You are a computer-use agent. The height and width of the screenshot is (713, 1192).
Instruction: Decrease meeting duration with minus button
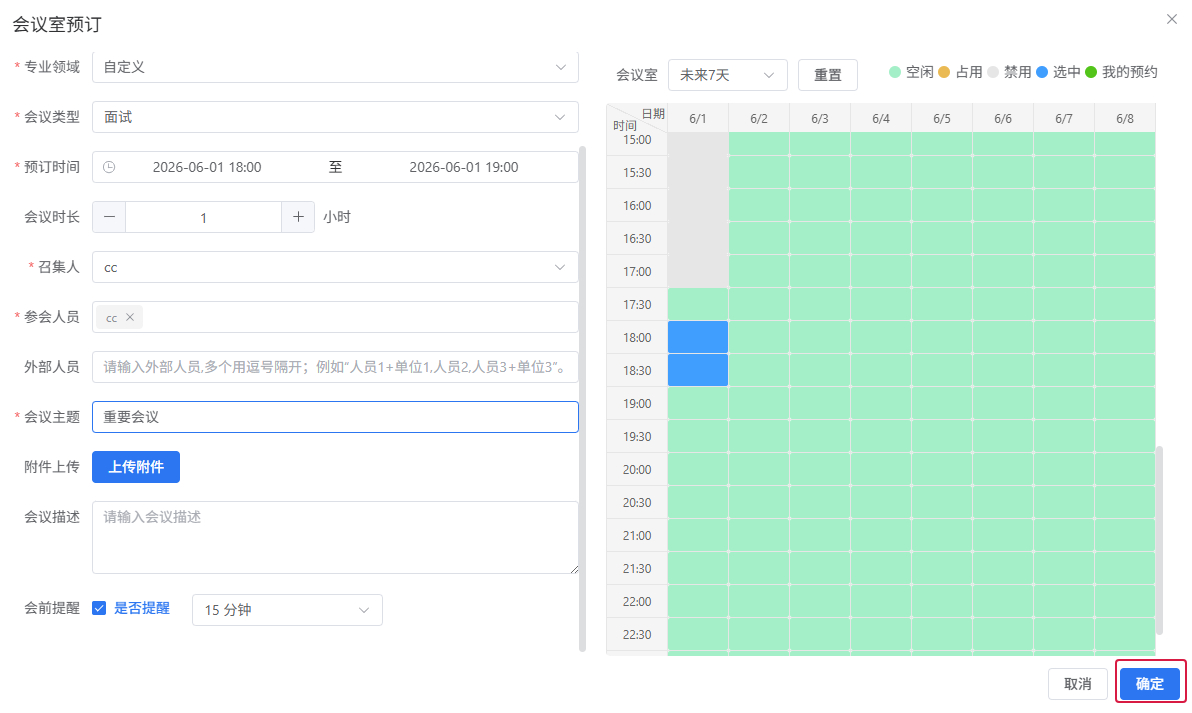tap(109, 217)
